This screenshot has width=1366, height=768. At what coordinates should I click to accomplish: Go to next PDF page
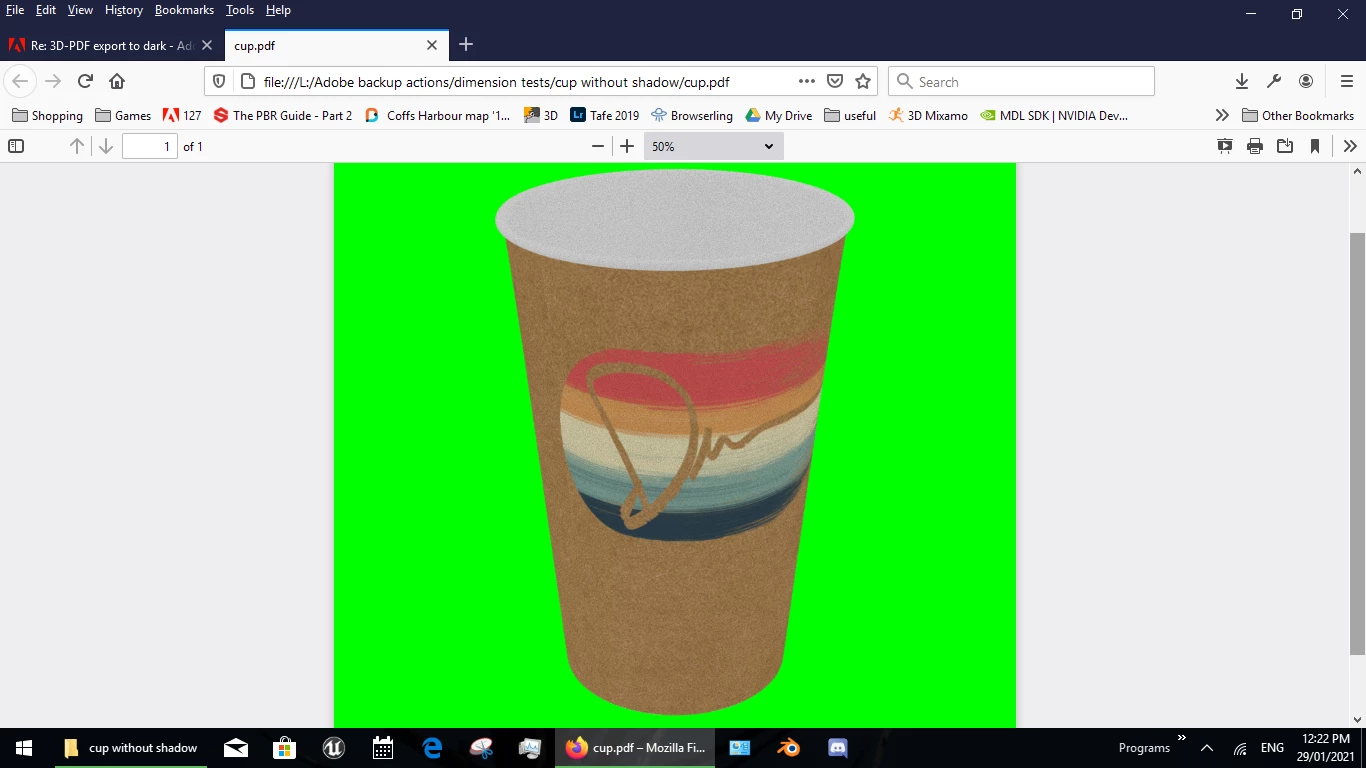[106, 146]
